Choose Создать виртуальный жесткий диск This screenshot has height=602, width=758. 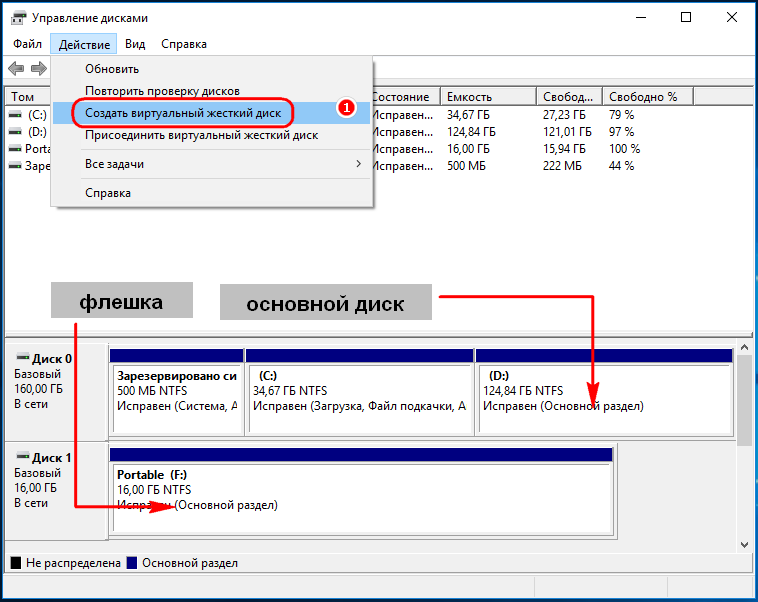(183, 113)
